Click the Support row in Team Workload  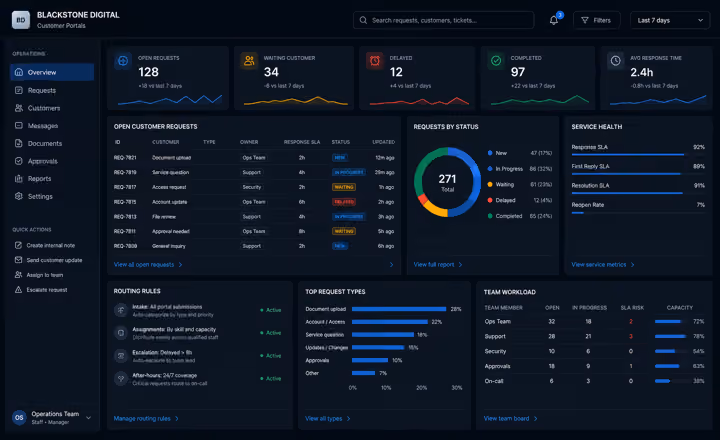594,336
